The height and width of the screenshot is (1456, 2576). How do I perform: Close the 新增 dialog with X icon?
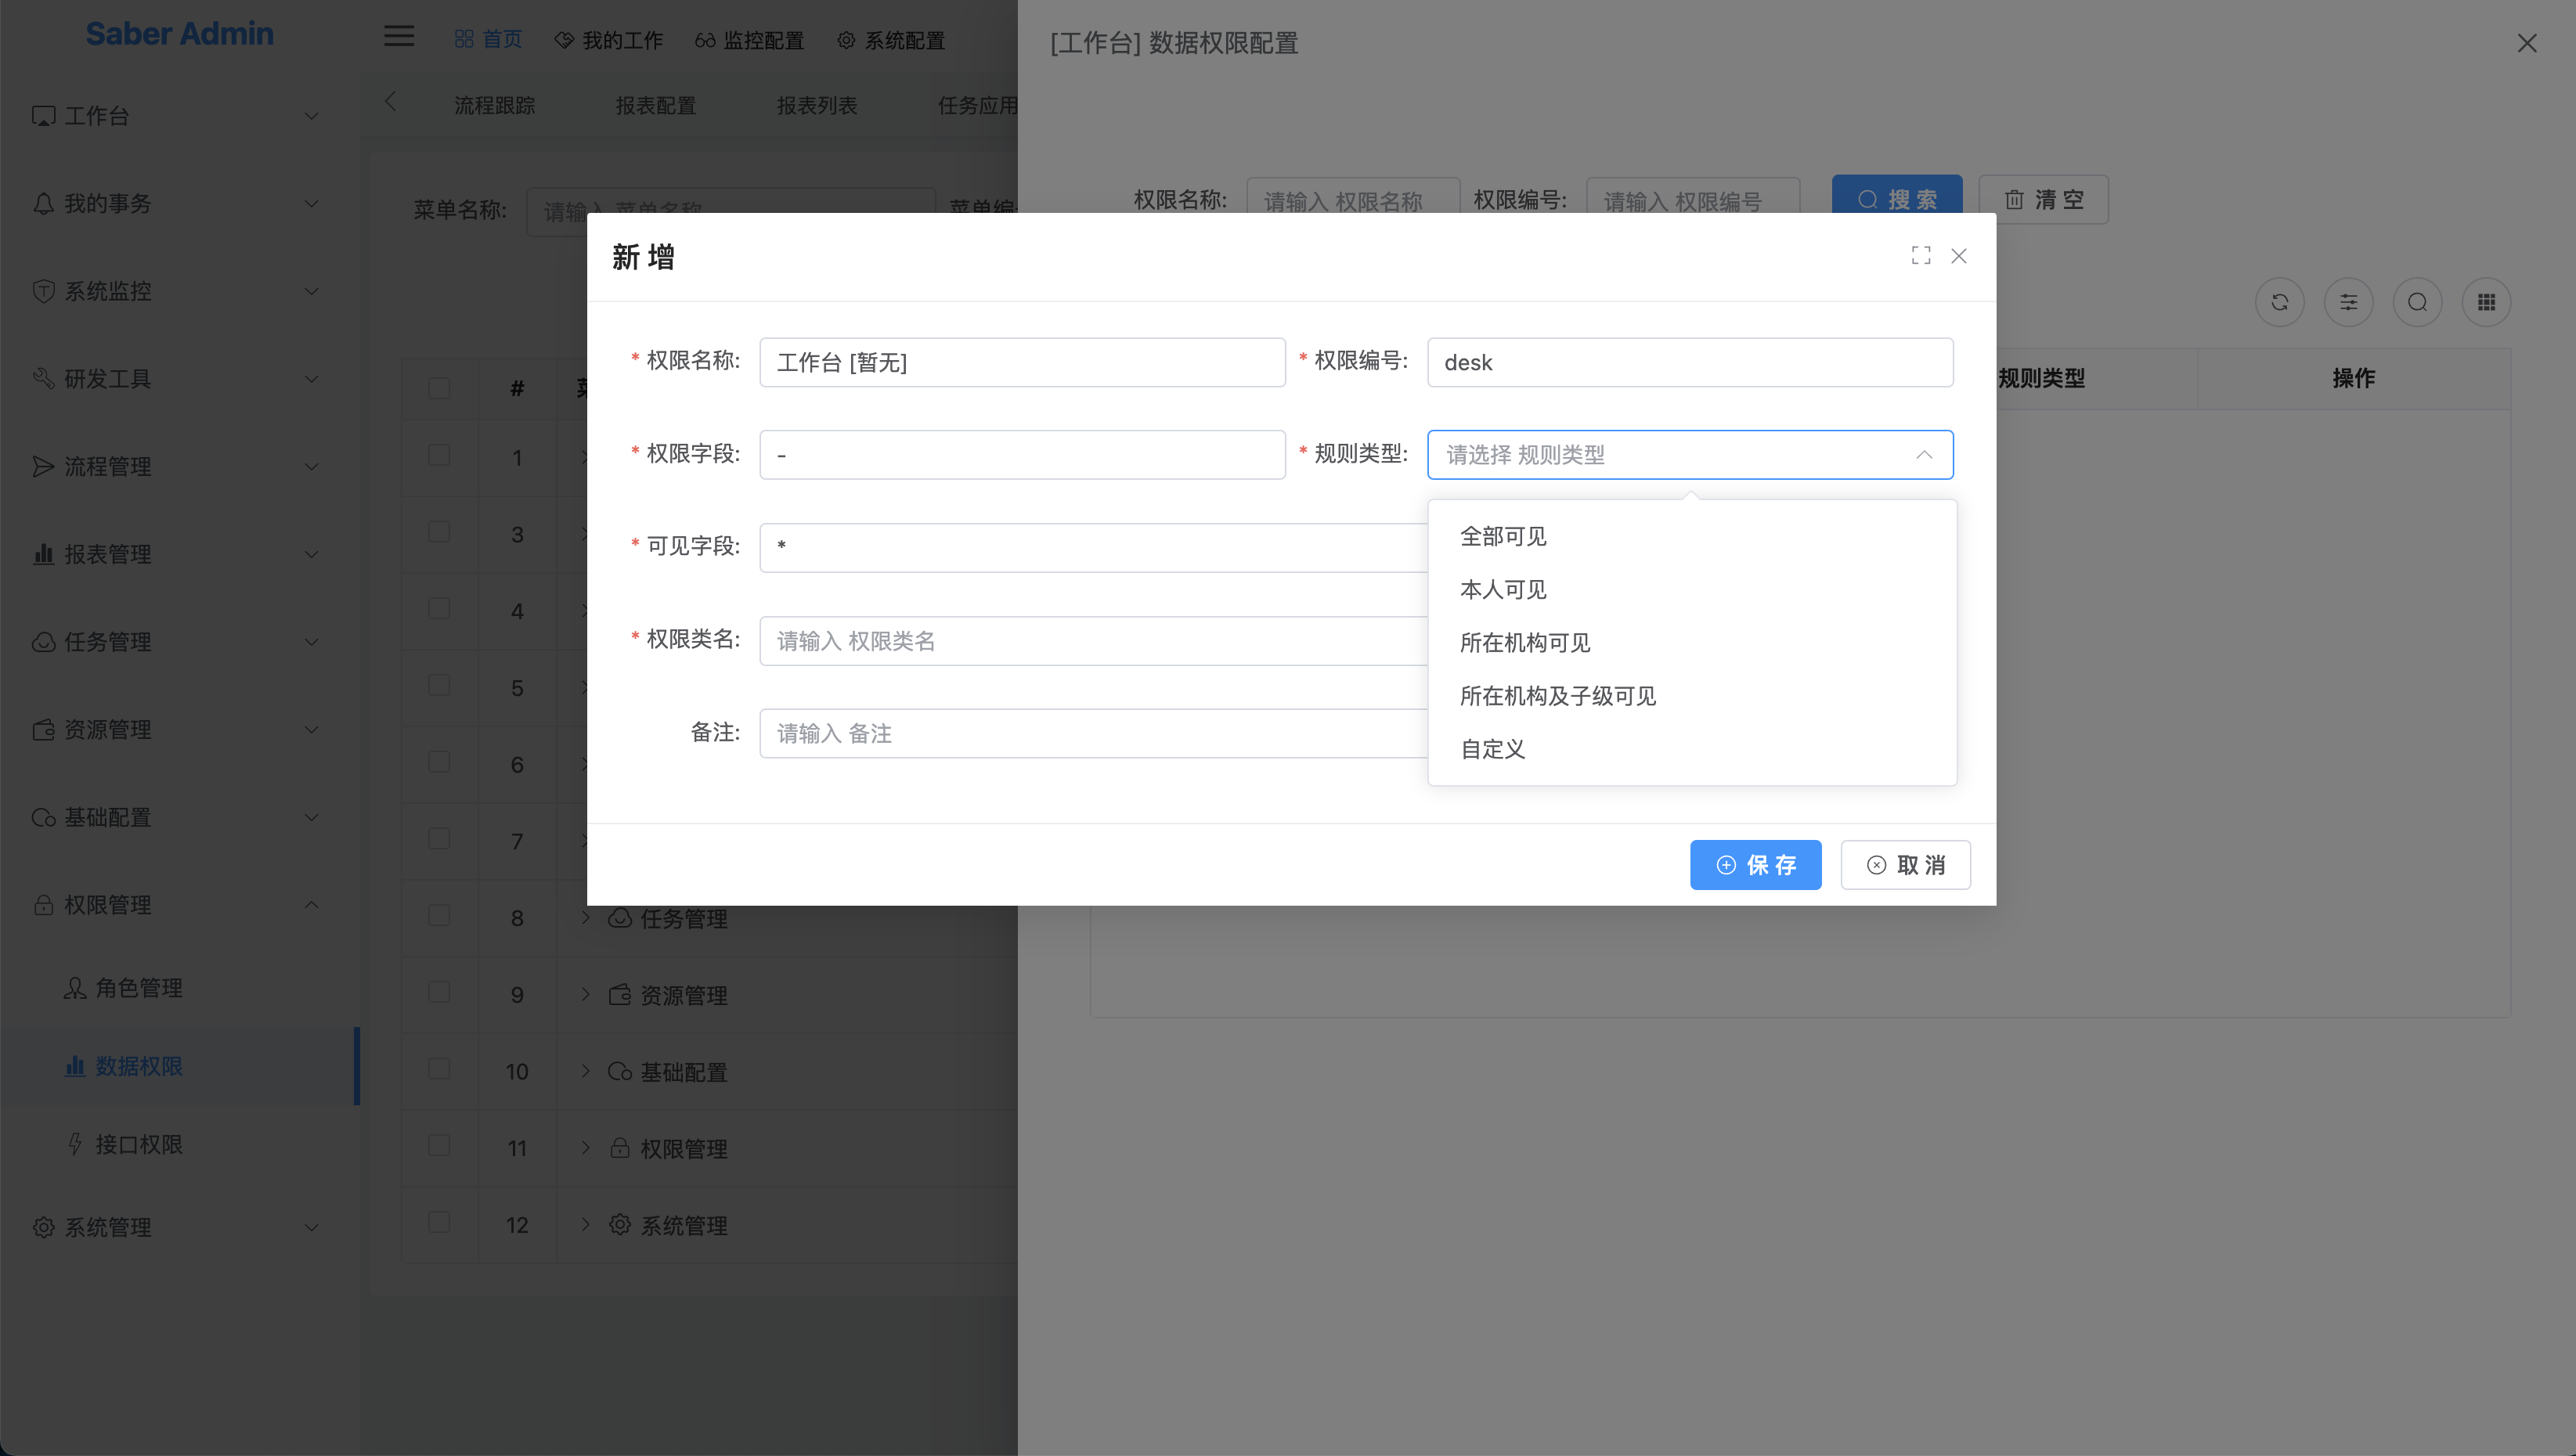click(x=1959, y=256)
